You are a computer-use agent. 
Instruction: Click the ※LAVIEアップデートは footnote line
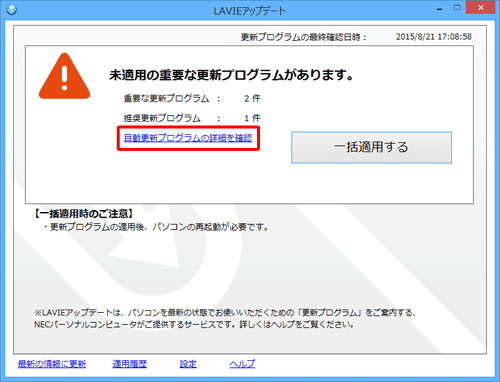(225, 313)
